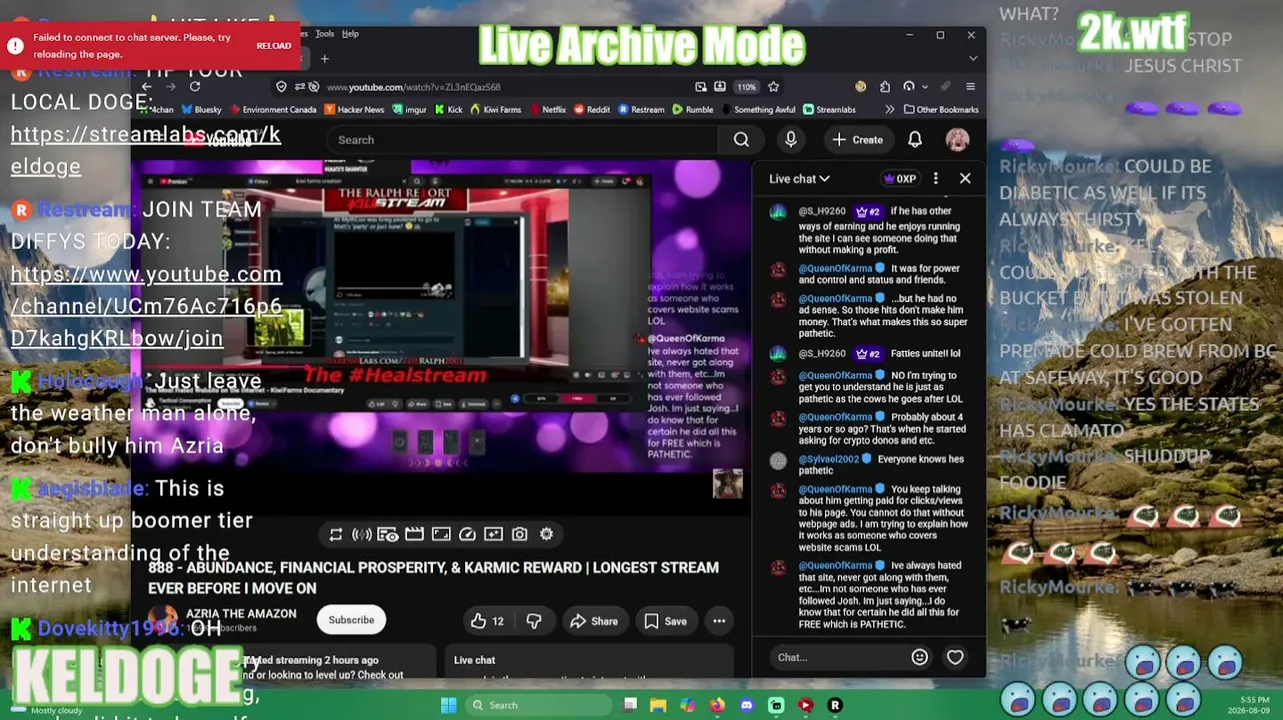Close the live chat panel
Viewport: 1283px width, 720px height.
point(965,178)
